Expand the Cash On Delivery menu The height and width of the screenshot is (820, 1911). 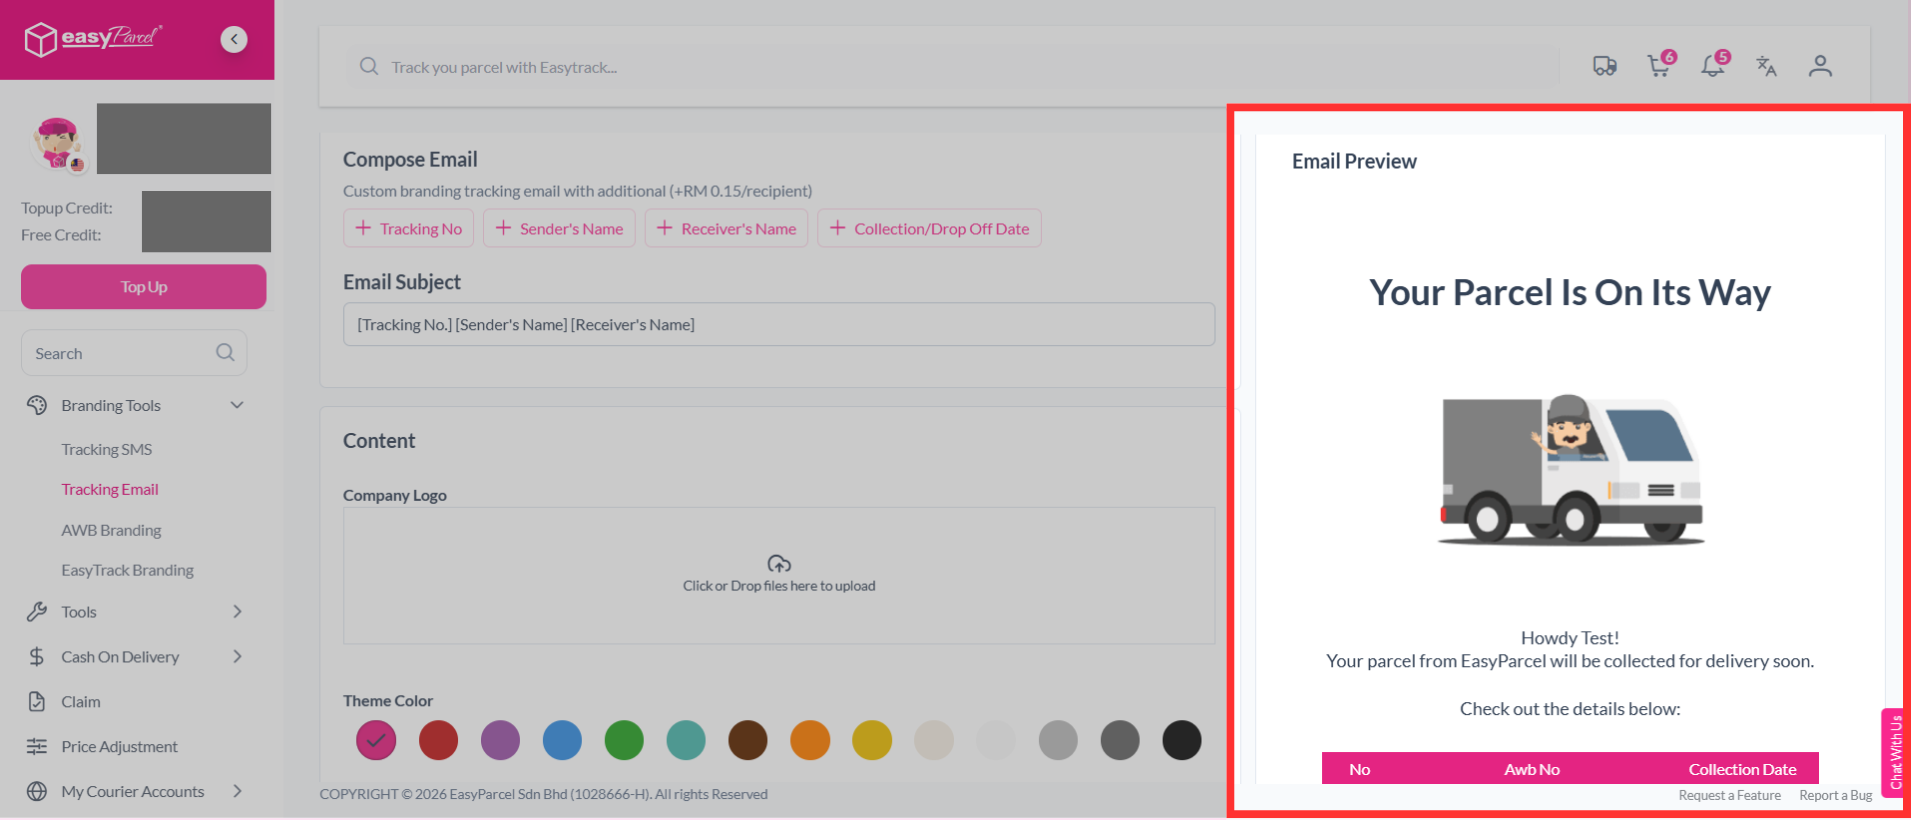[x=237, y=657]
